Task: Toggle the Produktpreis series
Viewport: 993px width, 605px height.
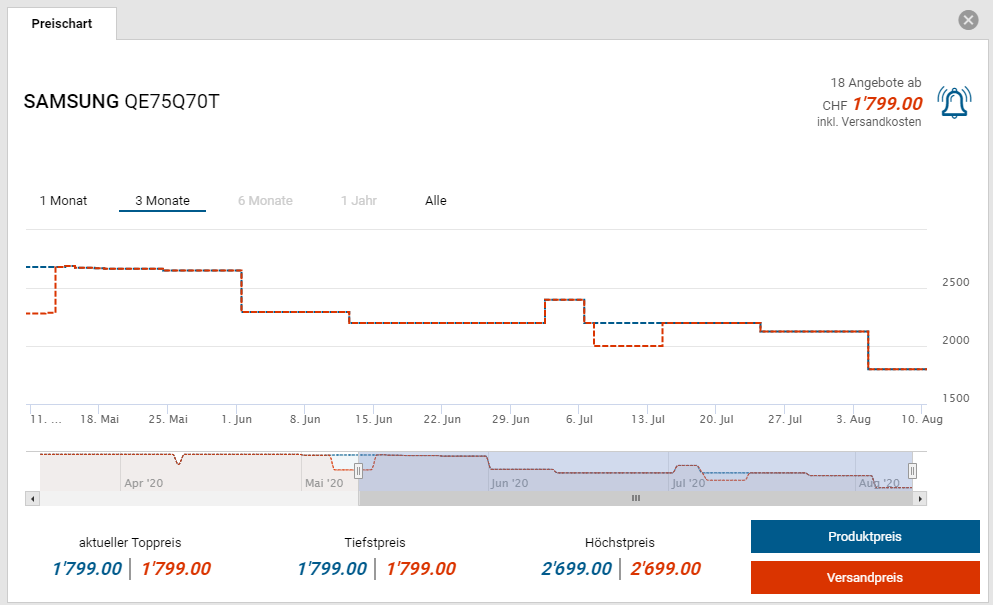Action: [x=864, y=537]
